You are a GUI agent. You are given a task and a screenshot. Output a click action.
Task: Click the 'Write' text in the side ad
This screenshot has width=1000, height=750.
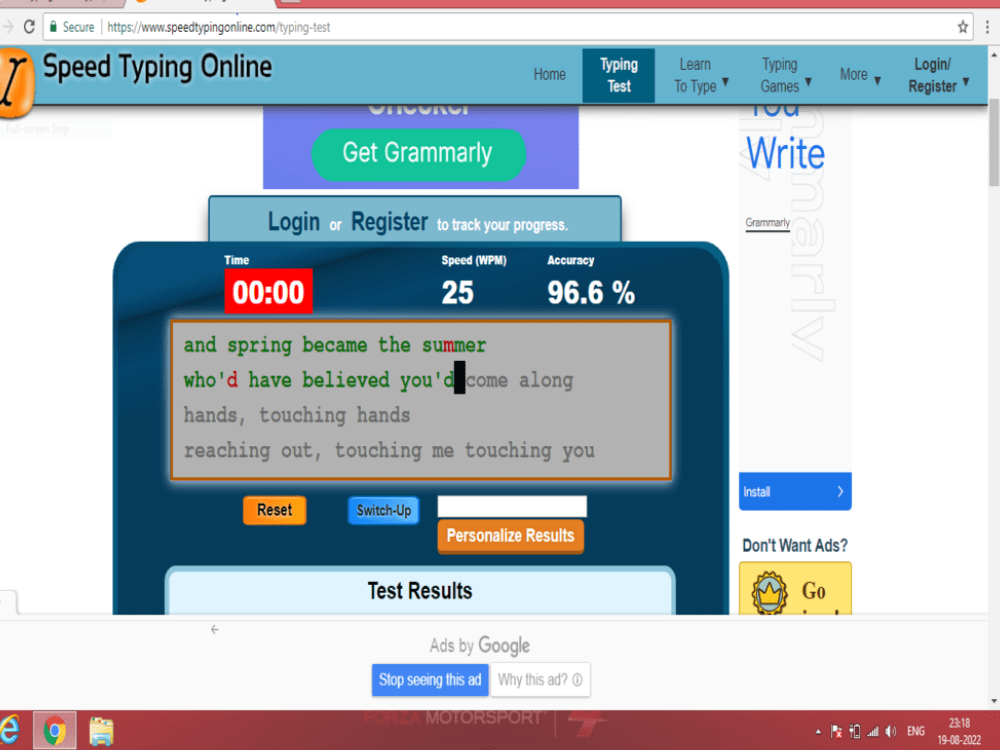click(786, 154)
